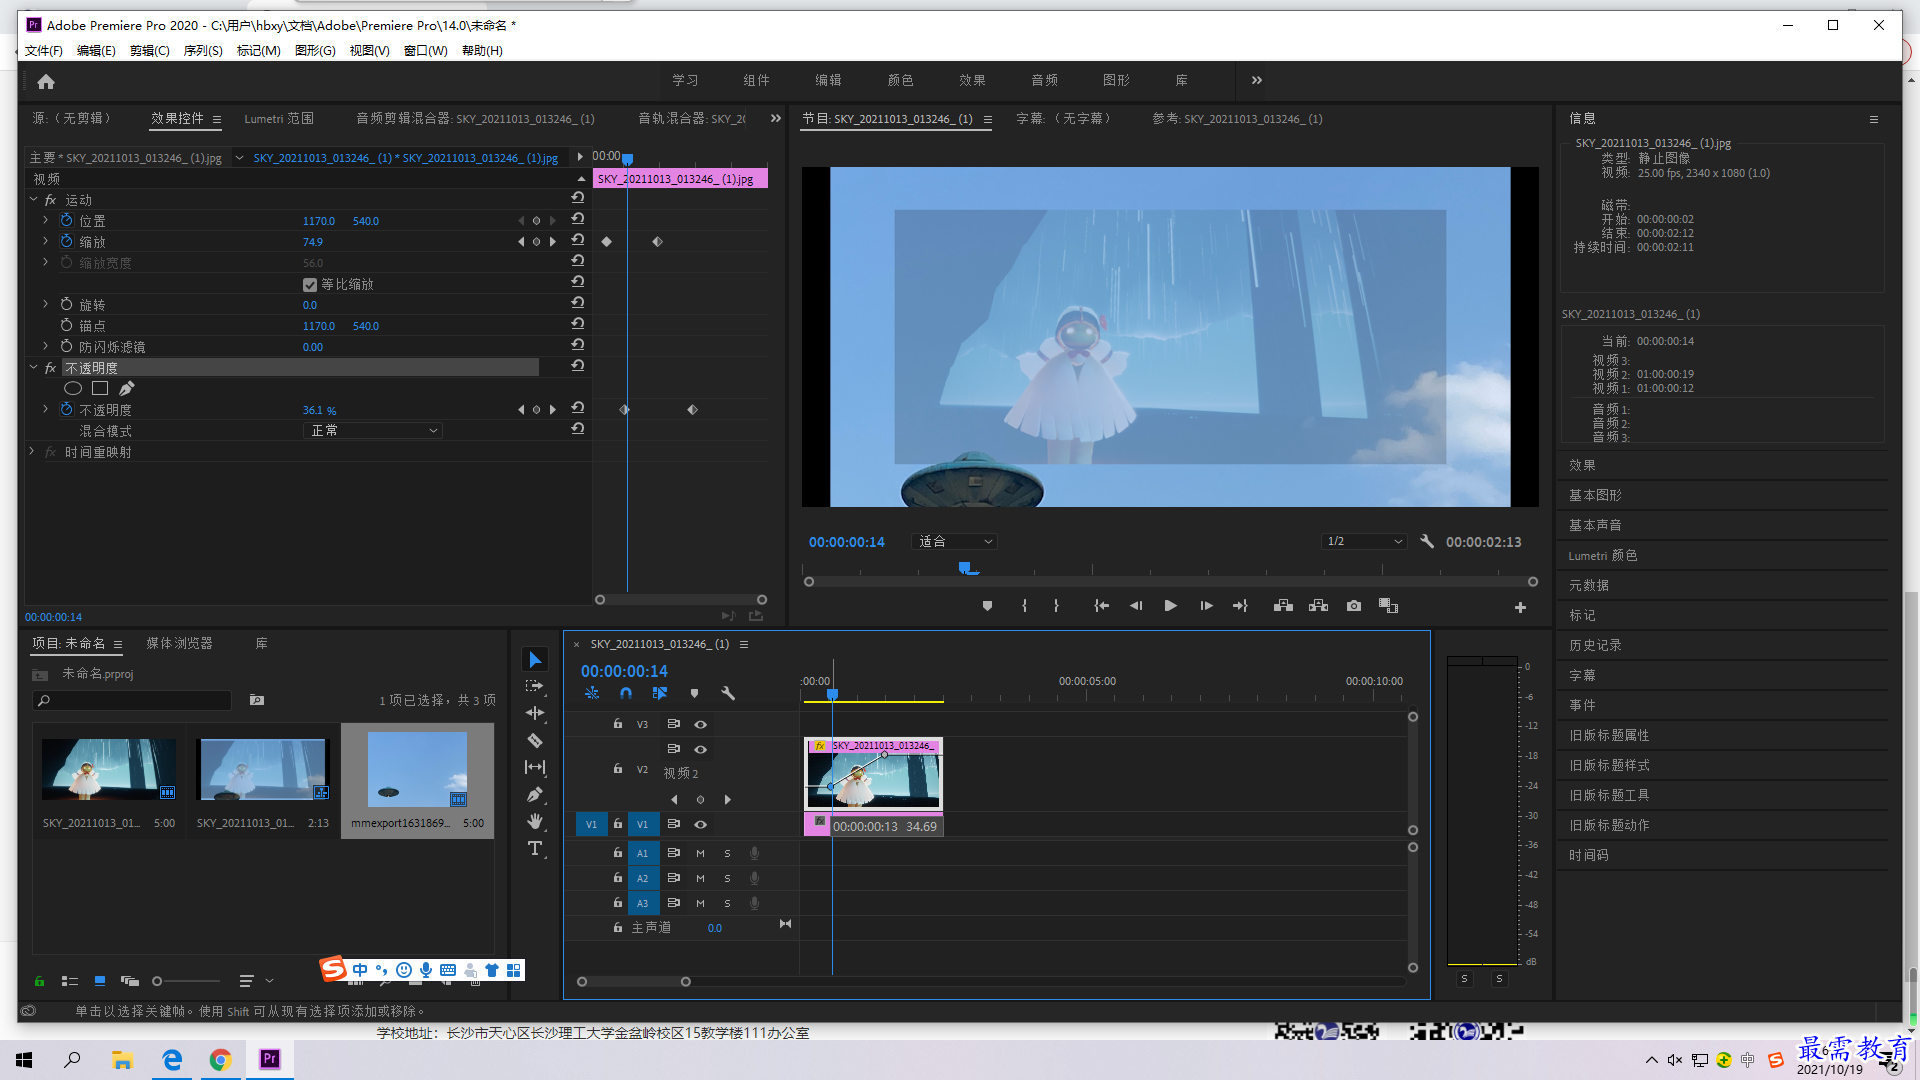Create an ellipse mask for opacity
Viewport: 1920px width, 1080px height.
[73, 388]
